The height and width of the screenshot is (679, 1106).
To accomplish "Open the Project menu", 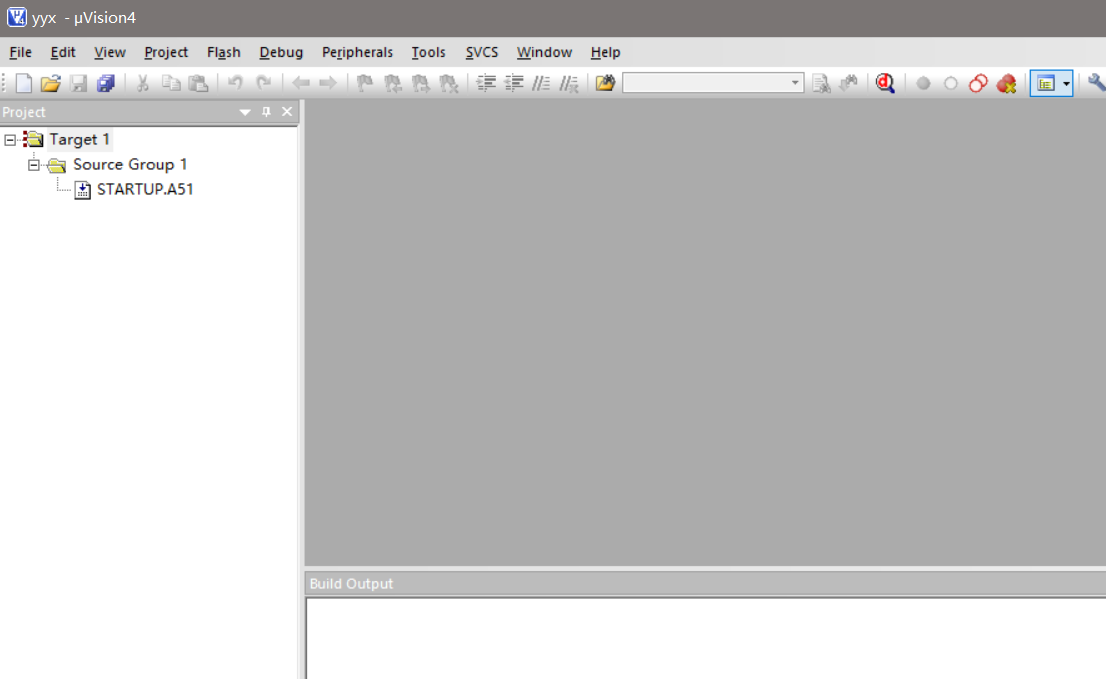I will (x=166, y=52).
